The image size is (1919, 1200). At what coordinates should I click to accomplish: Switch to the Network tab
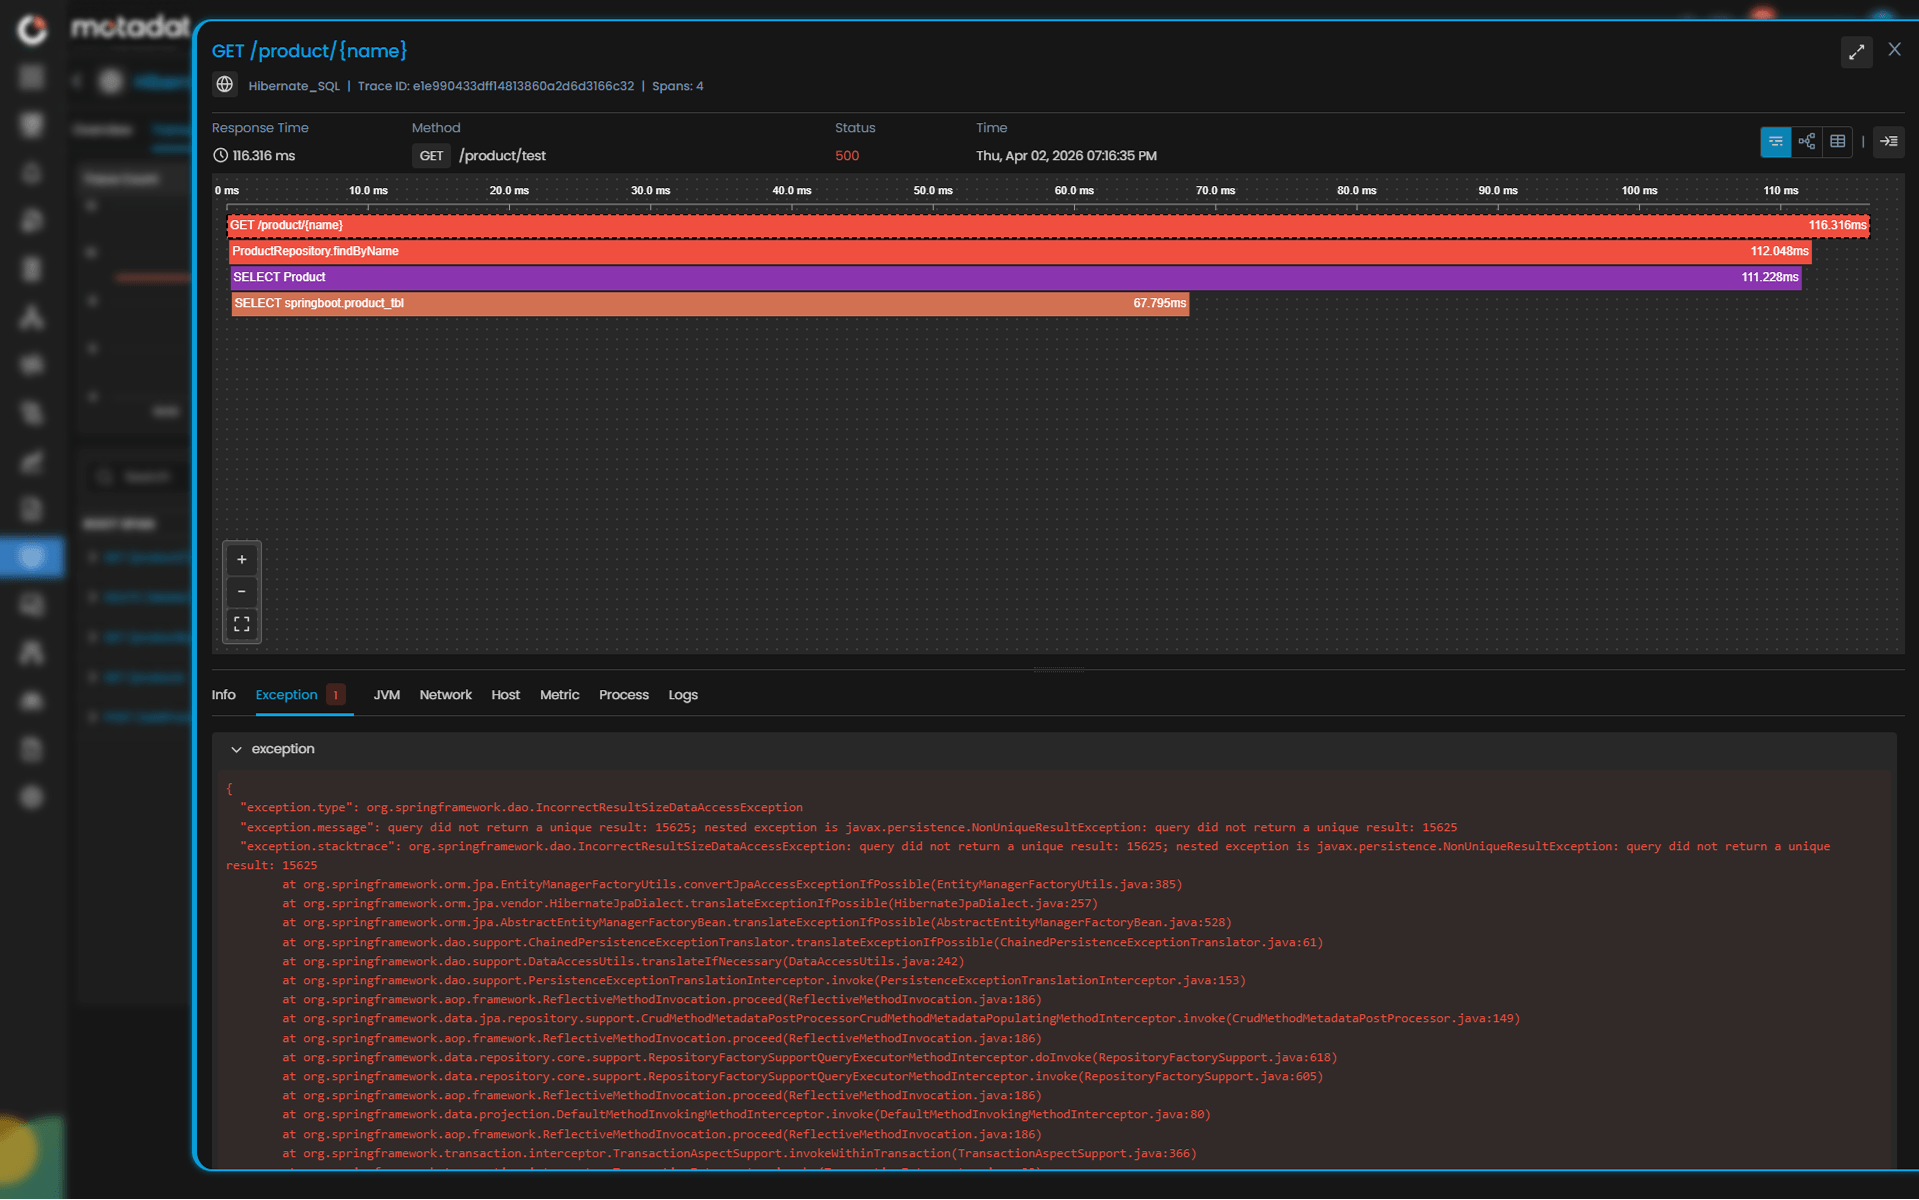(445, 695)
